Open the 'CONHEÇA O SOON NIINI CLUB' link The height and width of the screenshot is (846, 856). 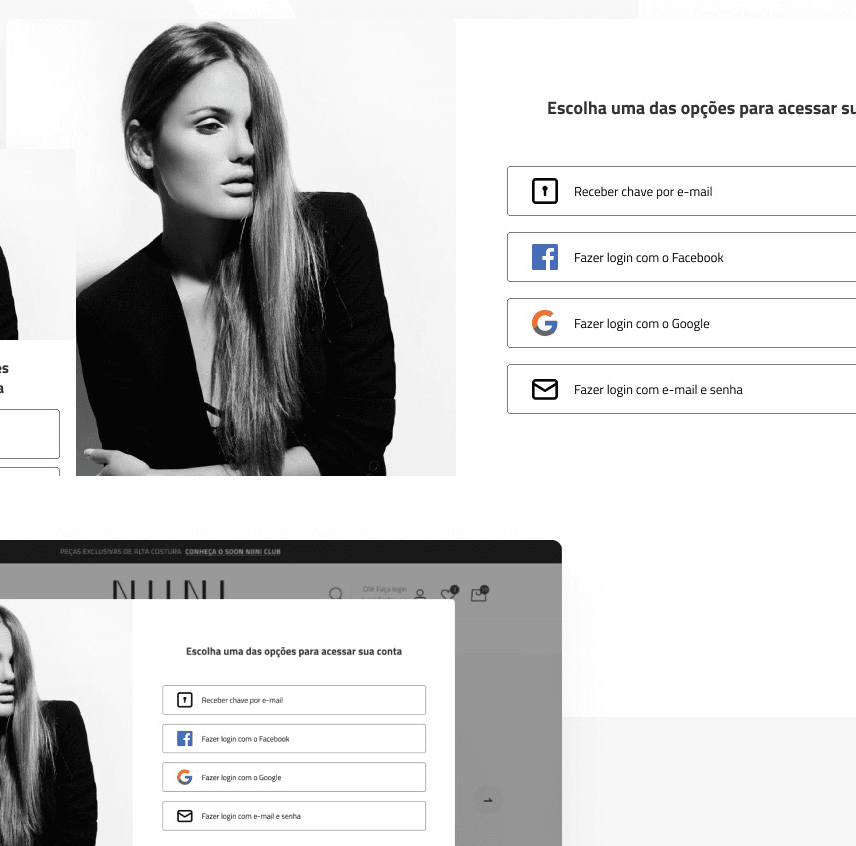pyautogui.click(x=233, y=552)
